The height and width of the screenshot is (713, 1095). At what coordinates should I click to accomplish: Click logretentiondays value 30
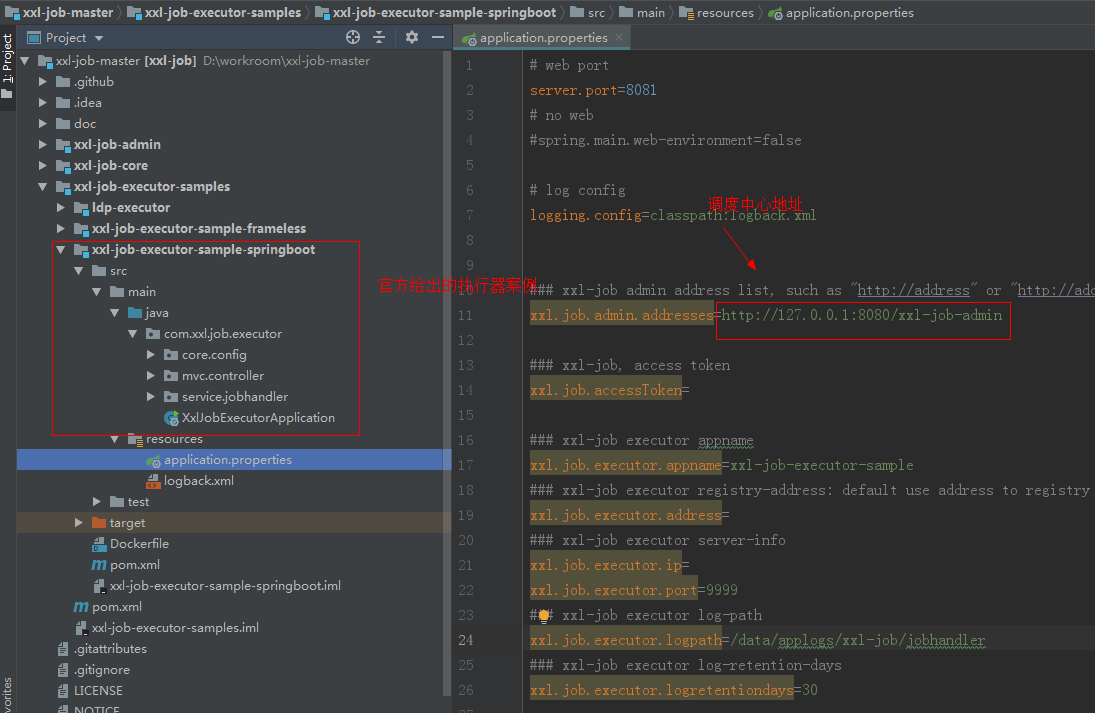(809, 690)
